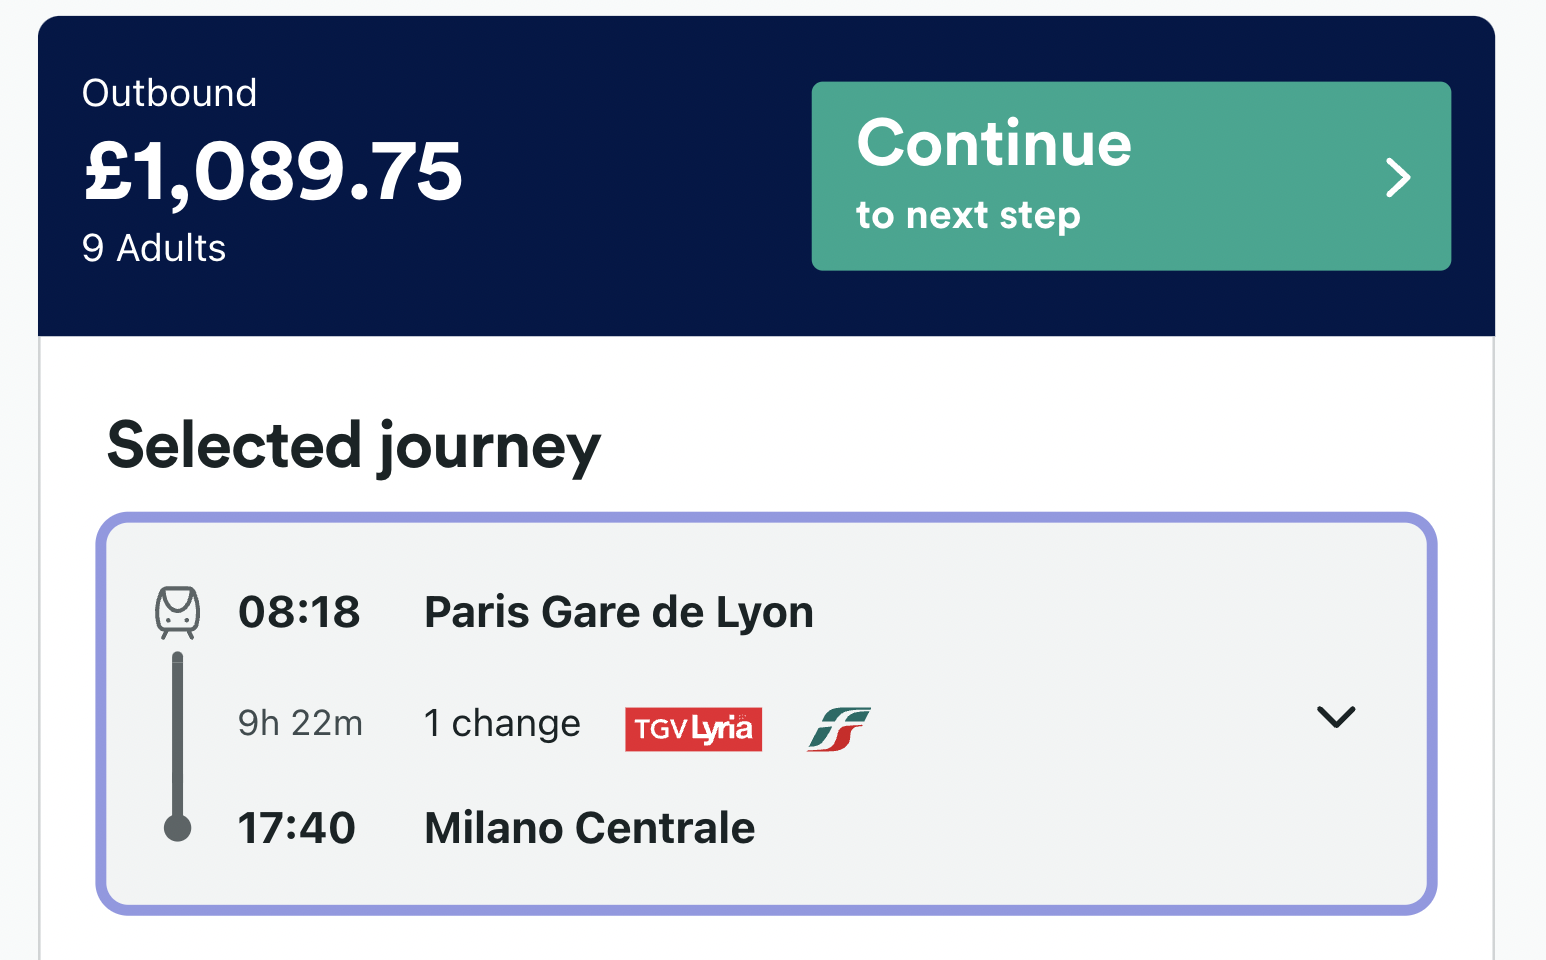
Task: Click the 08:18 departure time
Action: (x=299, y=612)
